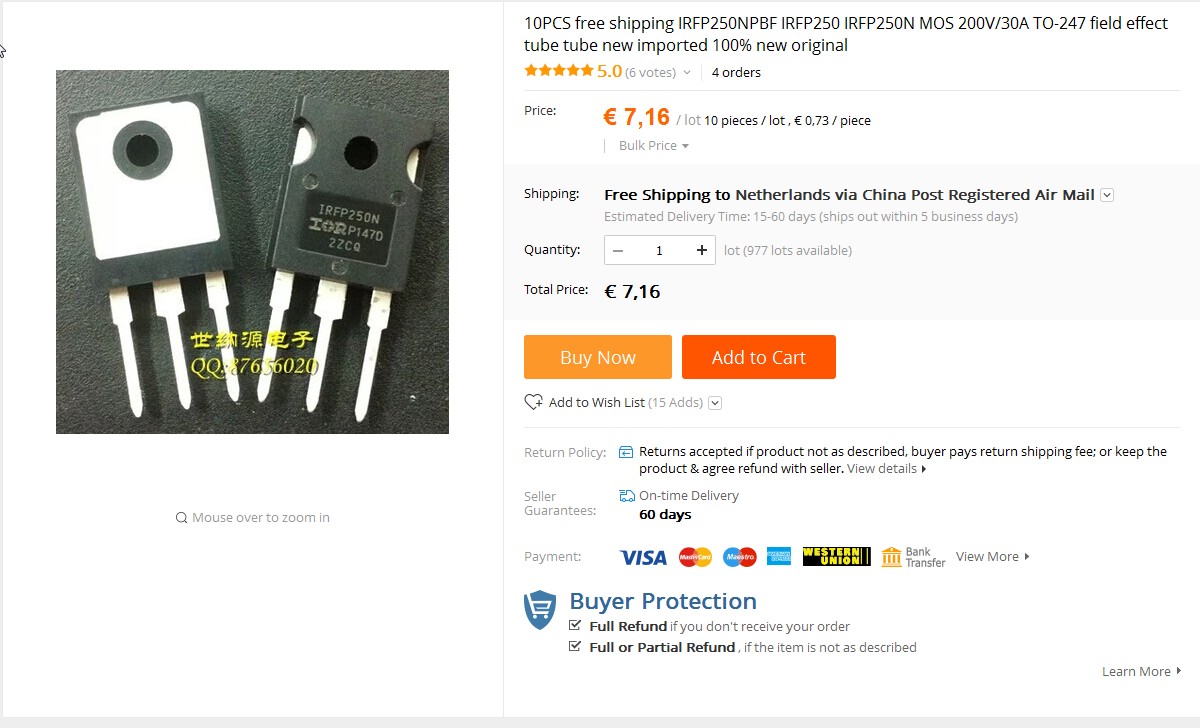Open the Wish List dropdown arrow
The height and width of the screenshot is (728, 1200).
pyautogui.click(x=715, y=403)
